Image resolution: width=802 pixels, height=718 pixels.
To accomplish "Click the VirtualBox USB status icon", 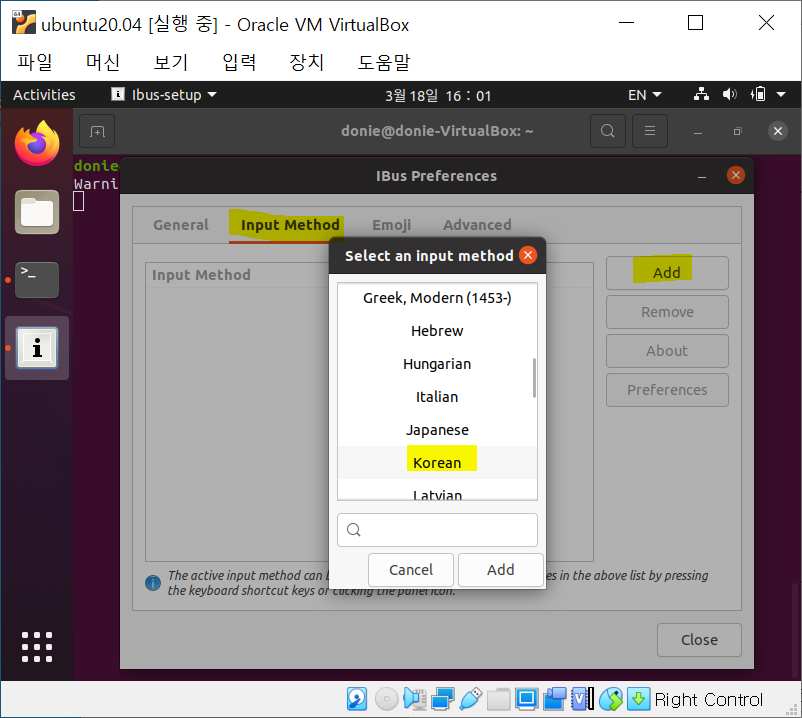I will click(471, 699).
